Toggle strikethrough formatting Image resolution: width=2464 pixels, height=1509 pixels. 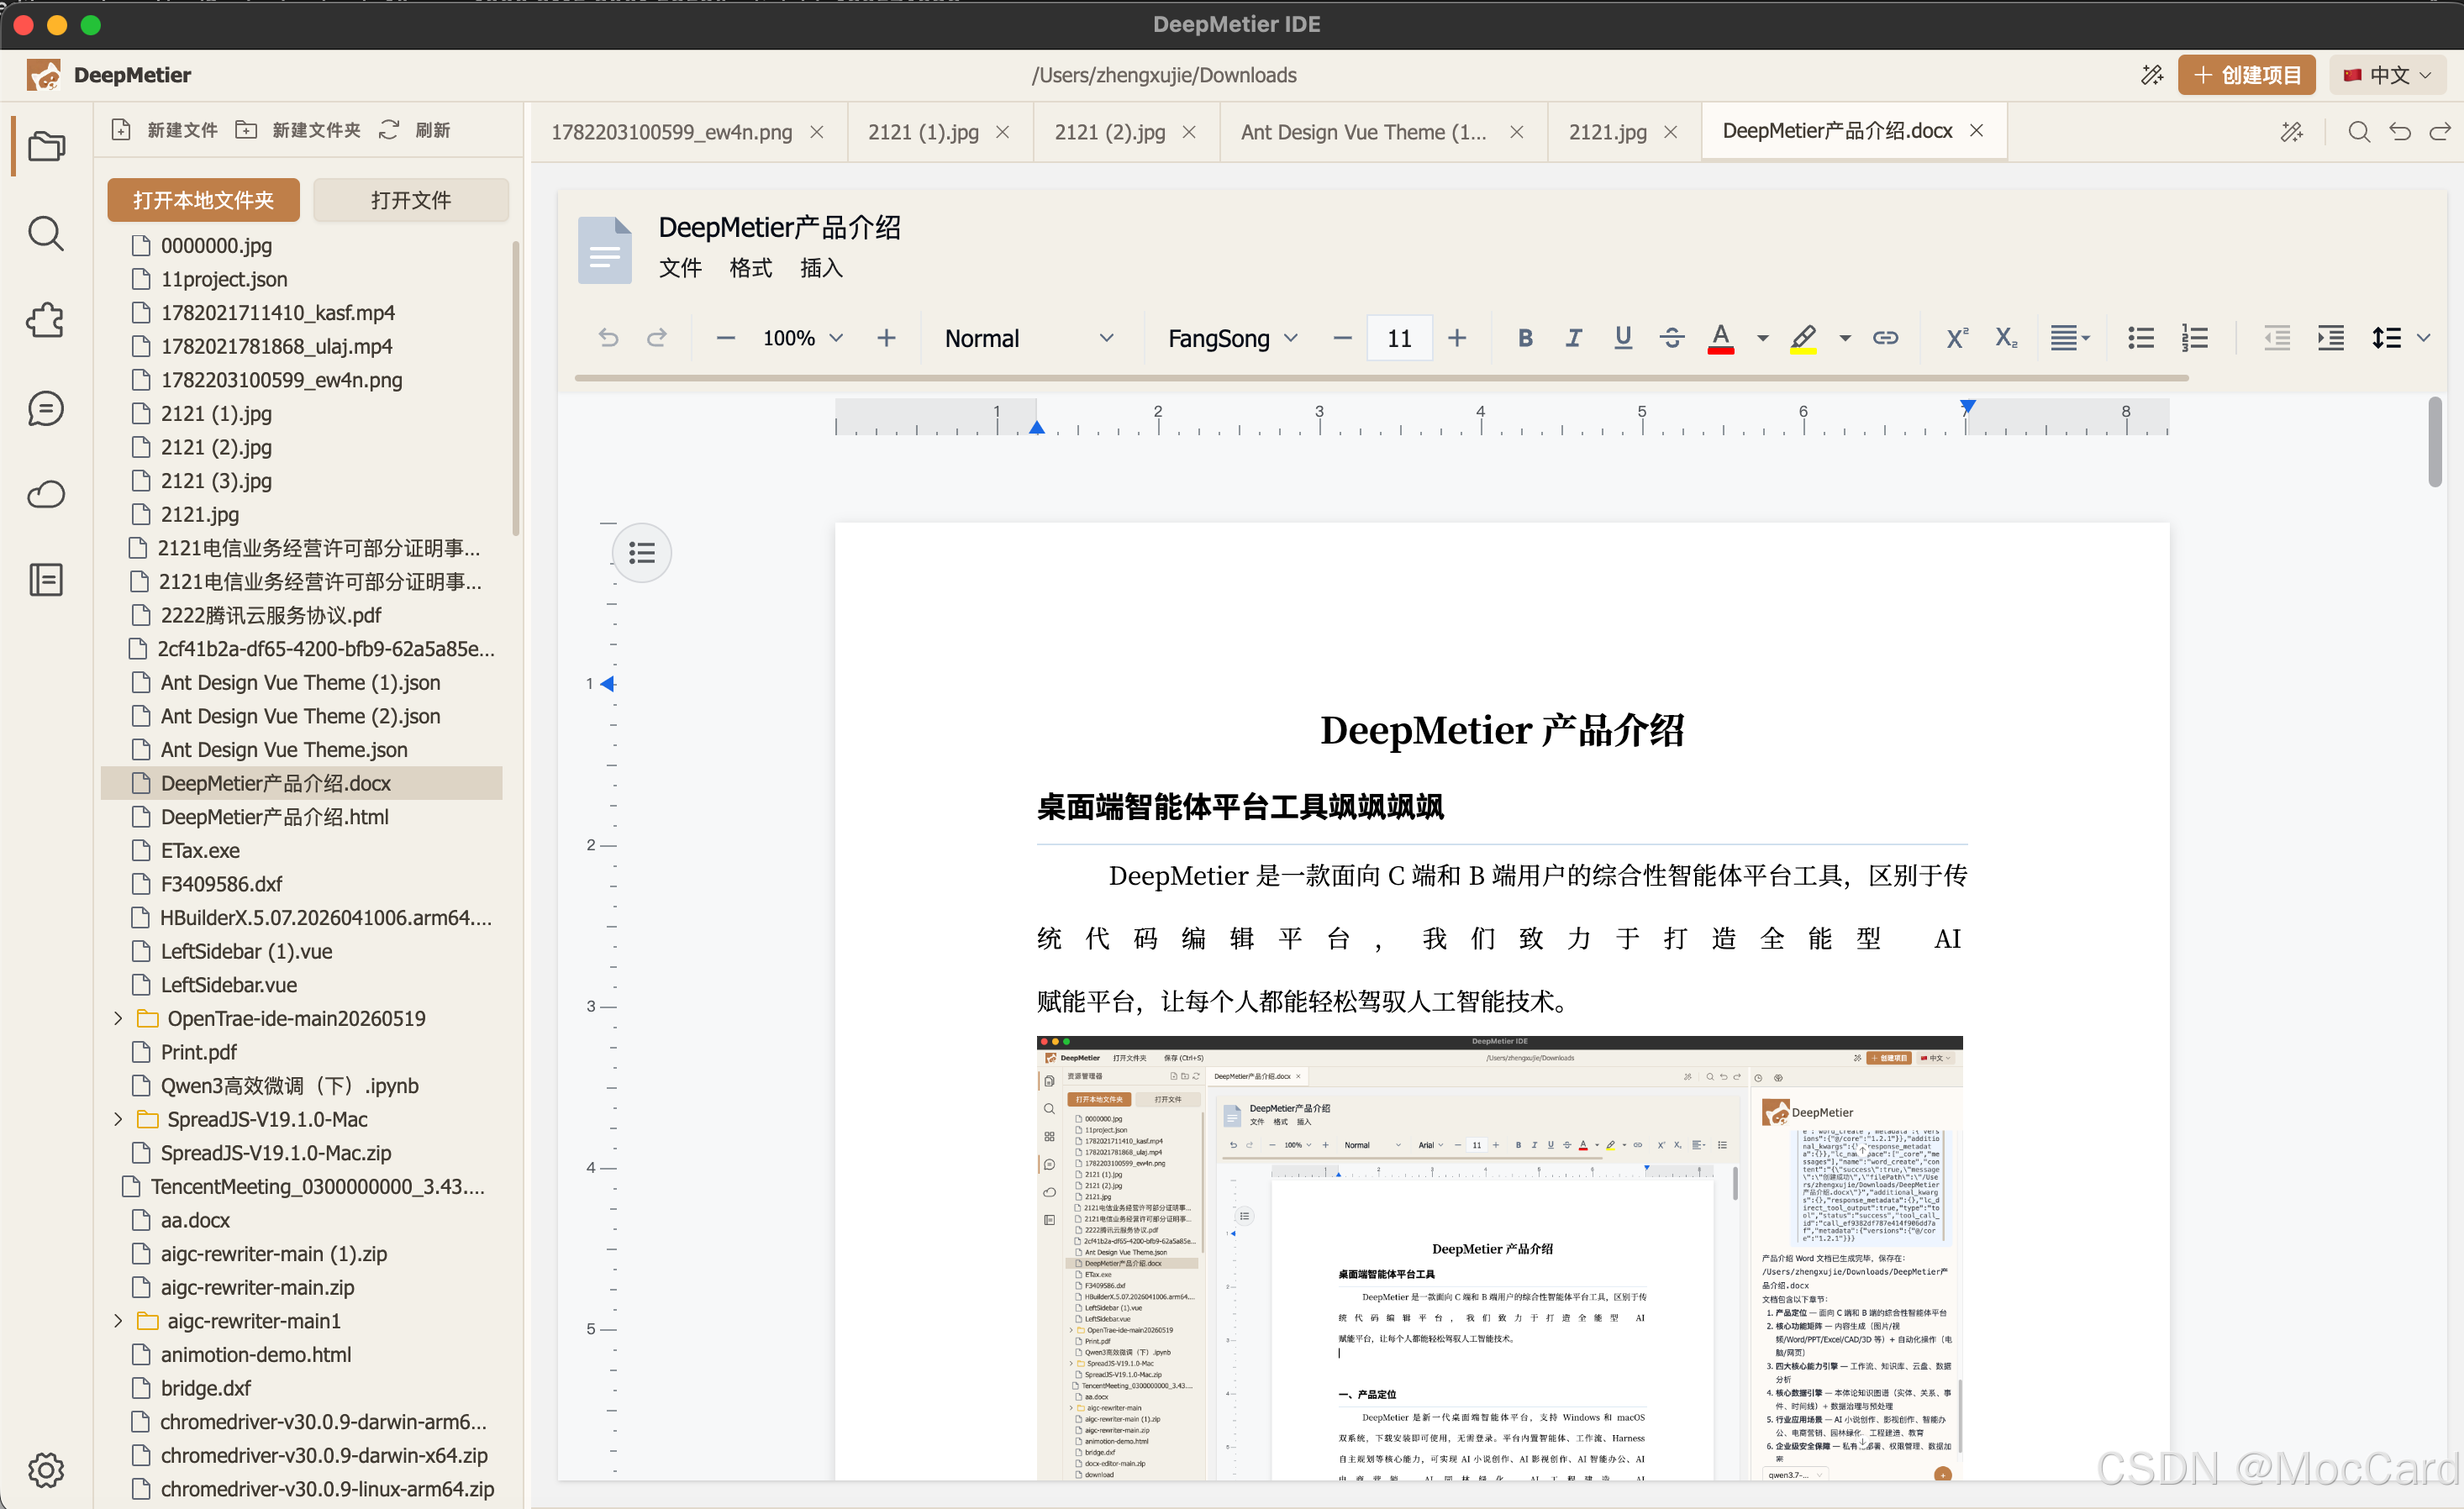[x=1672, y=338]
